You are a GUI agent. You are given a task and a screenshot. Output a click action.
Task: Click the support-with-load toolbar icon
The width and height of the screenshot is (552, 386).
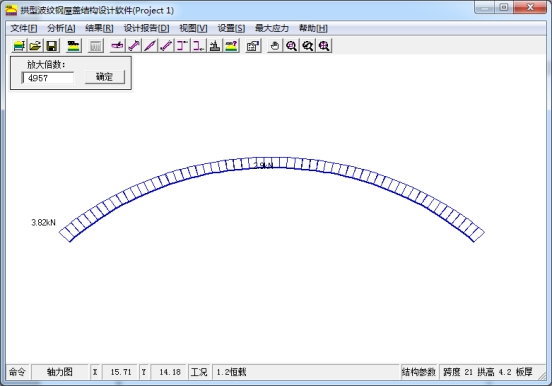coord(215,46)
